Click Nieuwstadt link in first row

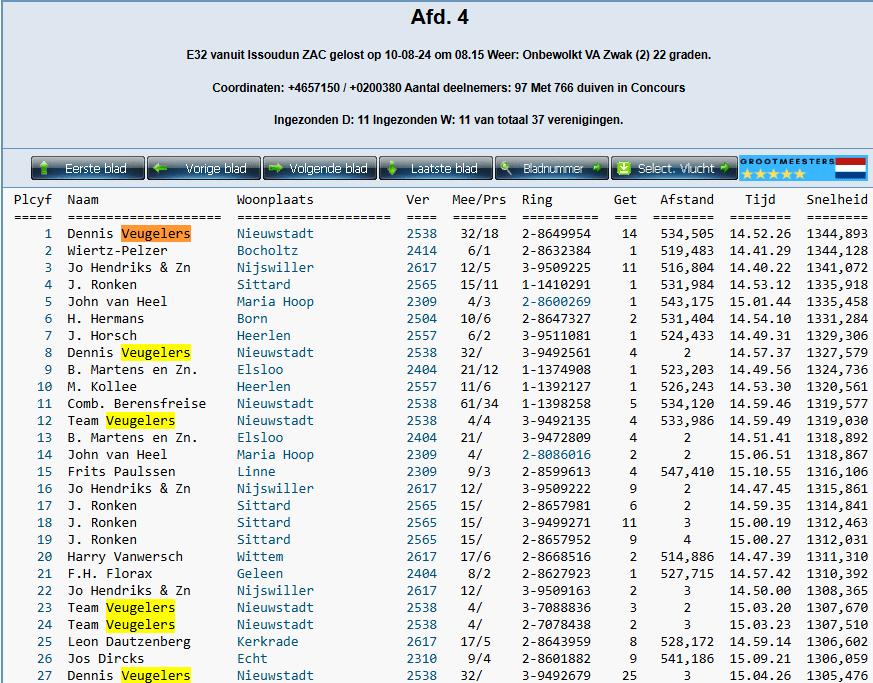275,234
